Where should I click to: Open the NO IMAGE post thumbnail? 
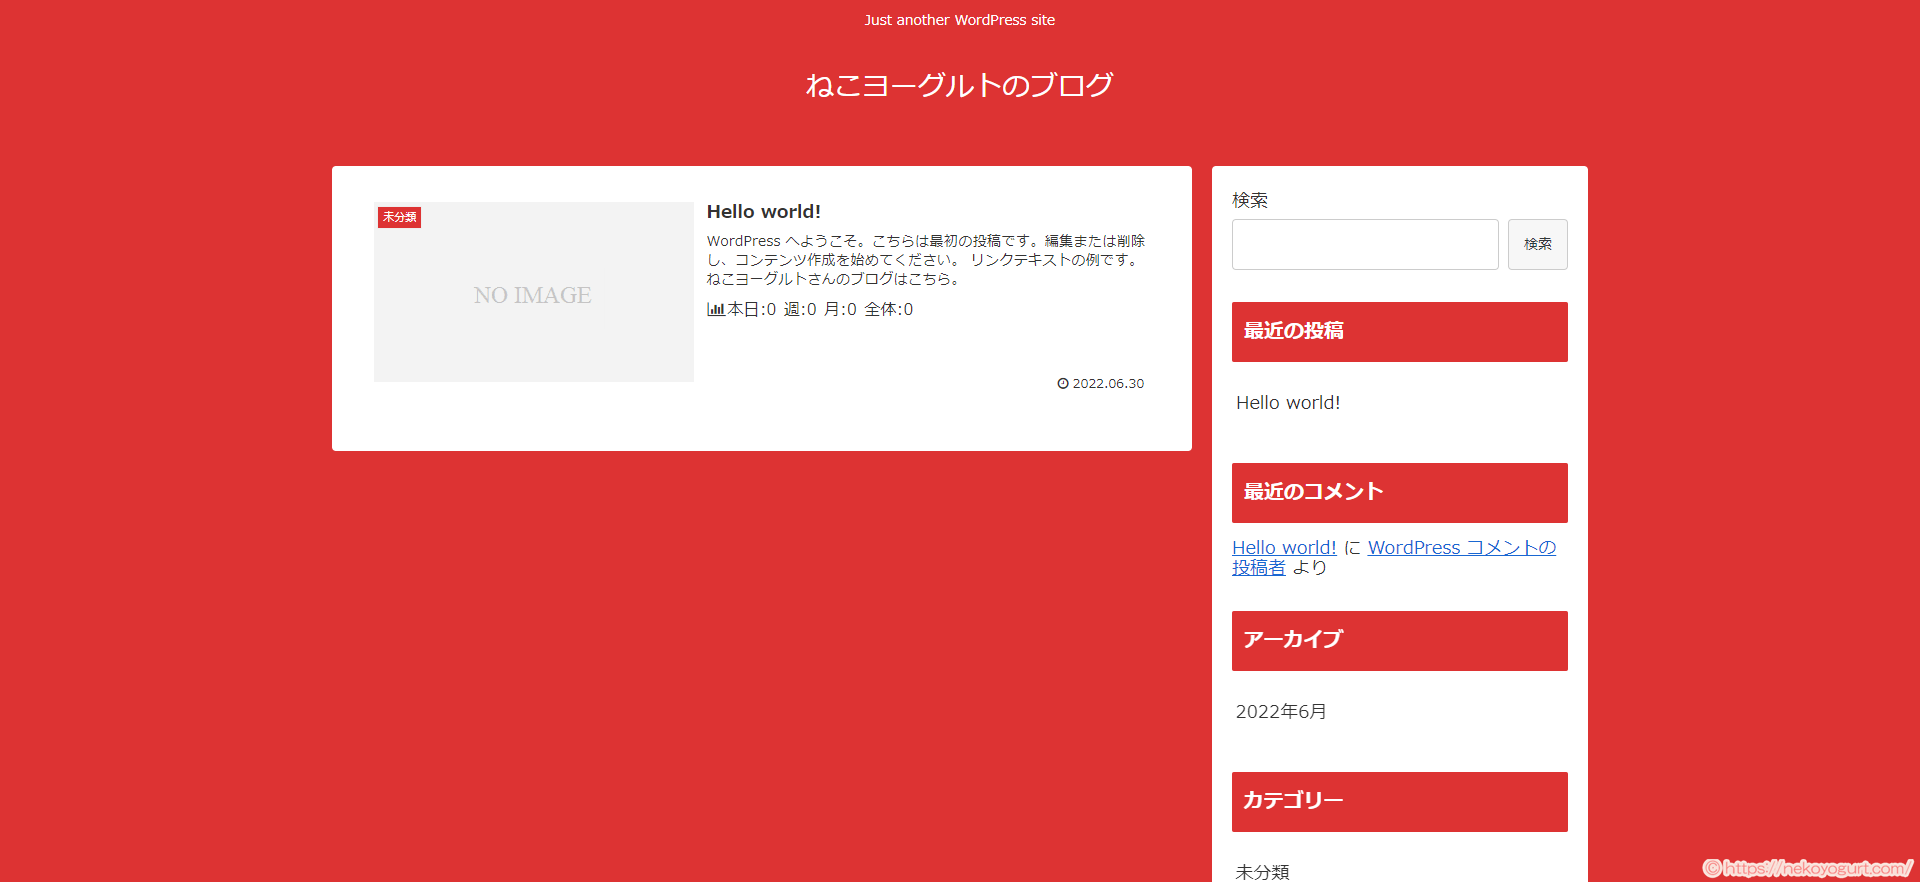[x=533, y=293]
